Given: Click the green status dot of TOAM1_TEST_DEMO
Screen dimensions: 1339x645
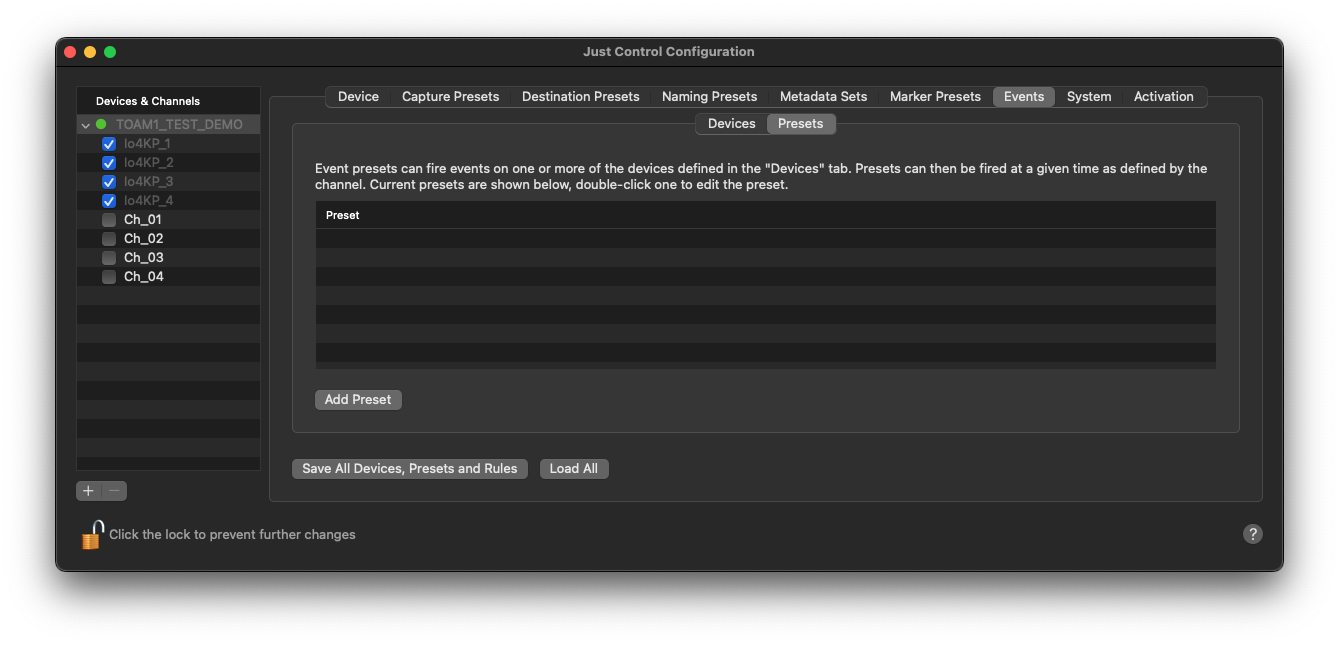Looking at the screenshot, I should pos(101,125).
